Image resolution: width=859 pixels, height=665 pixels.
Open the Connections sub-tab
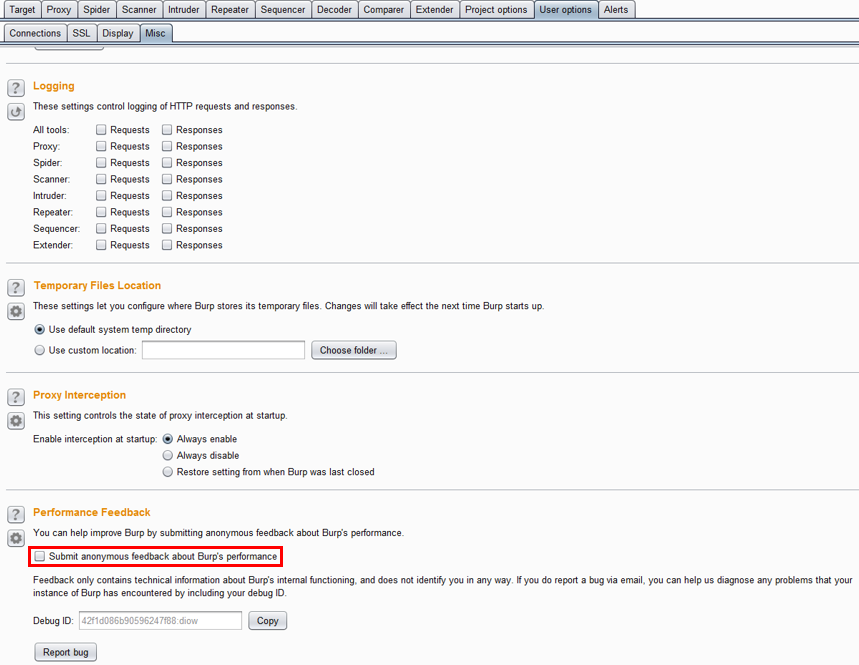coord(35,33)
